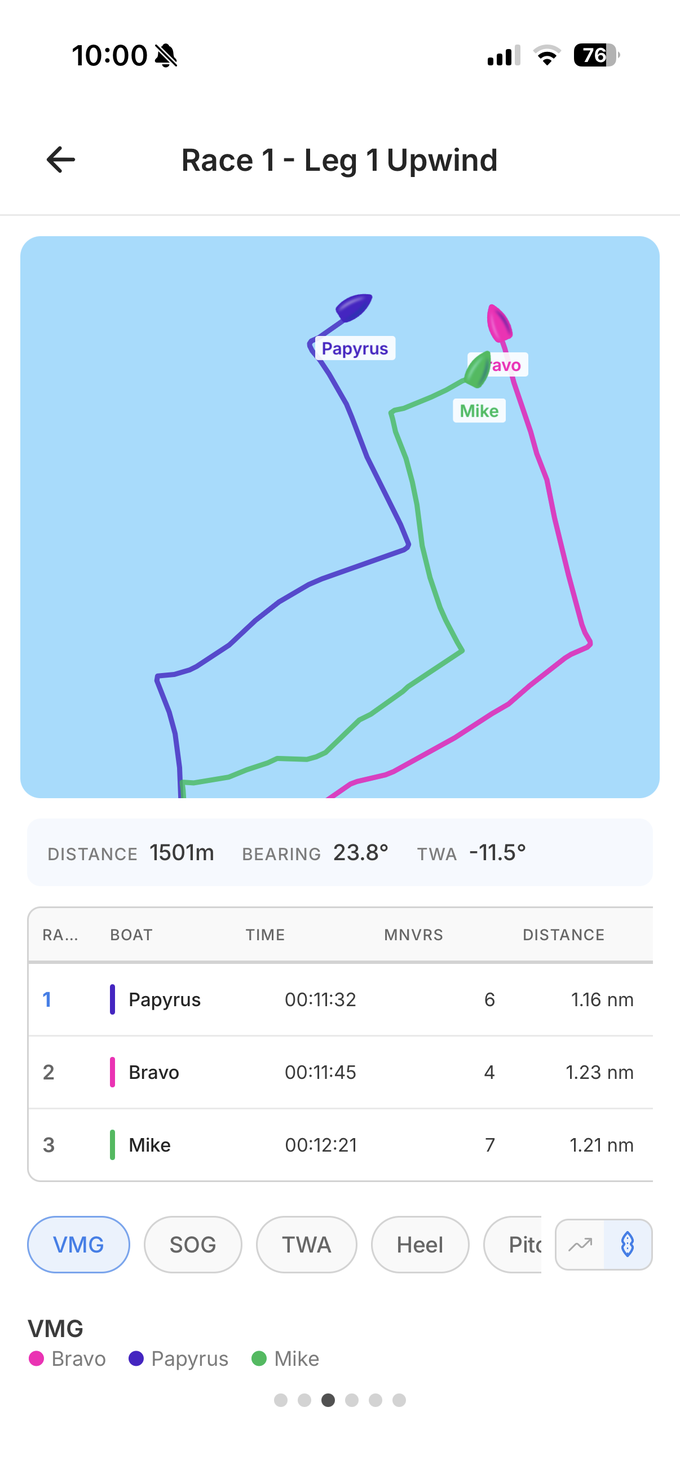
Task: Select the line-chart view icon
Action: (x=581, y=1245)
